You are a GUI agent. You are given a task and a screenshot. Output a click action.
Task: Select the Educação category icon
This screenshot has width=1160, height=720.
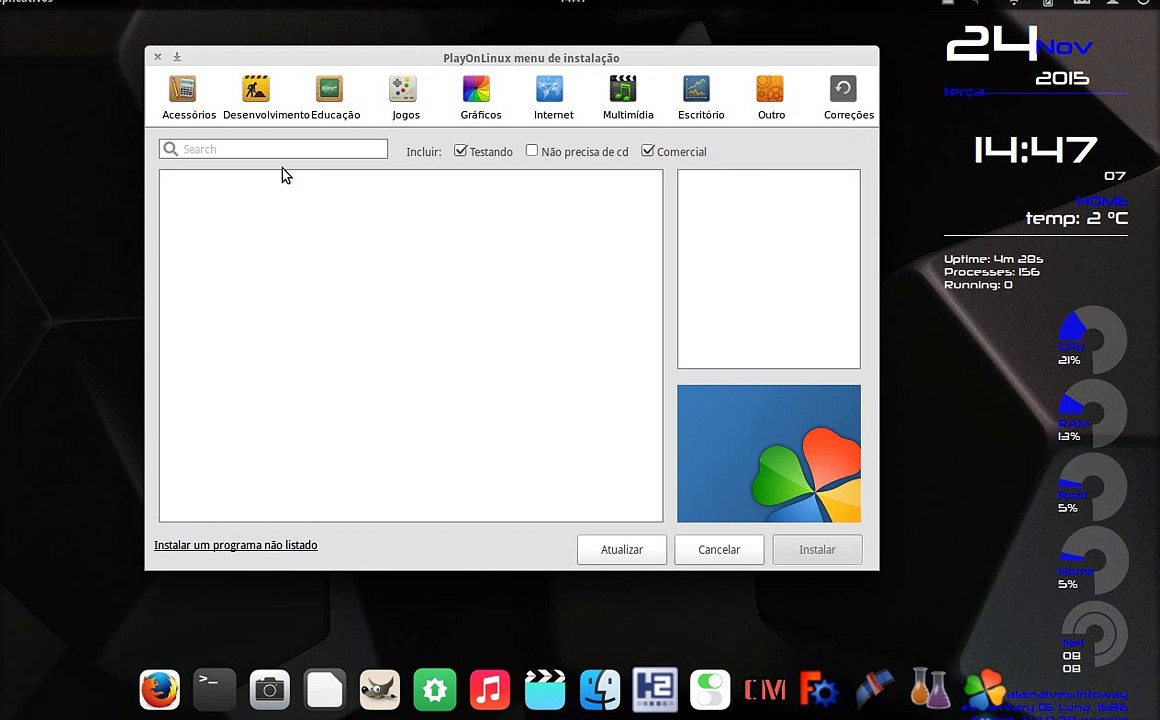[x=329, y=90]
